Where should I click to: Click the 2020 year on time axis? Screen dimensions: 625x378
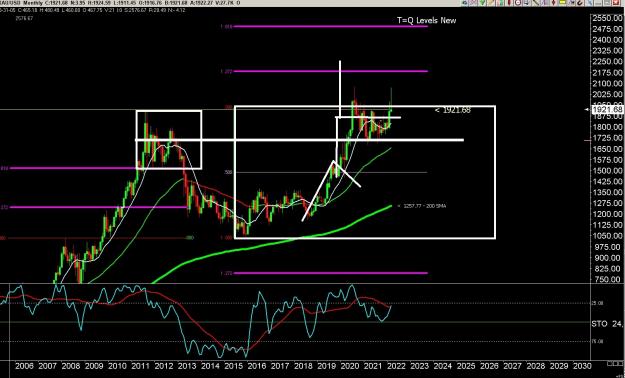click(x=350, y=366)
